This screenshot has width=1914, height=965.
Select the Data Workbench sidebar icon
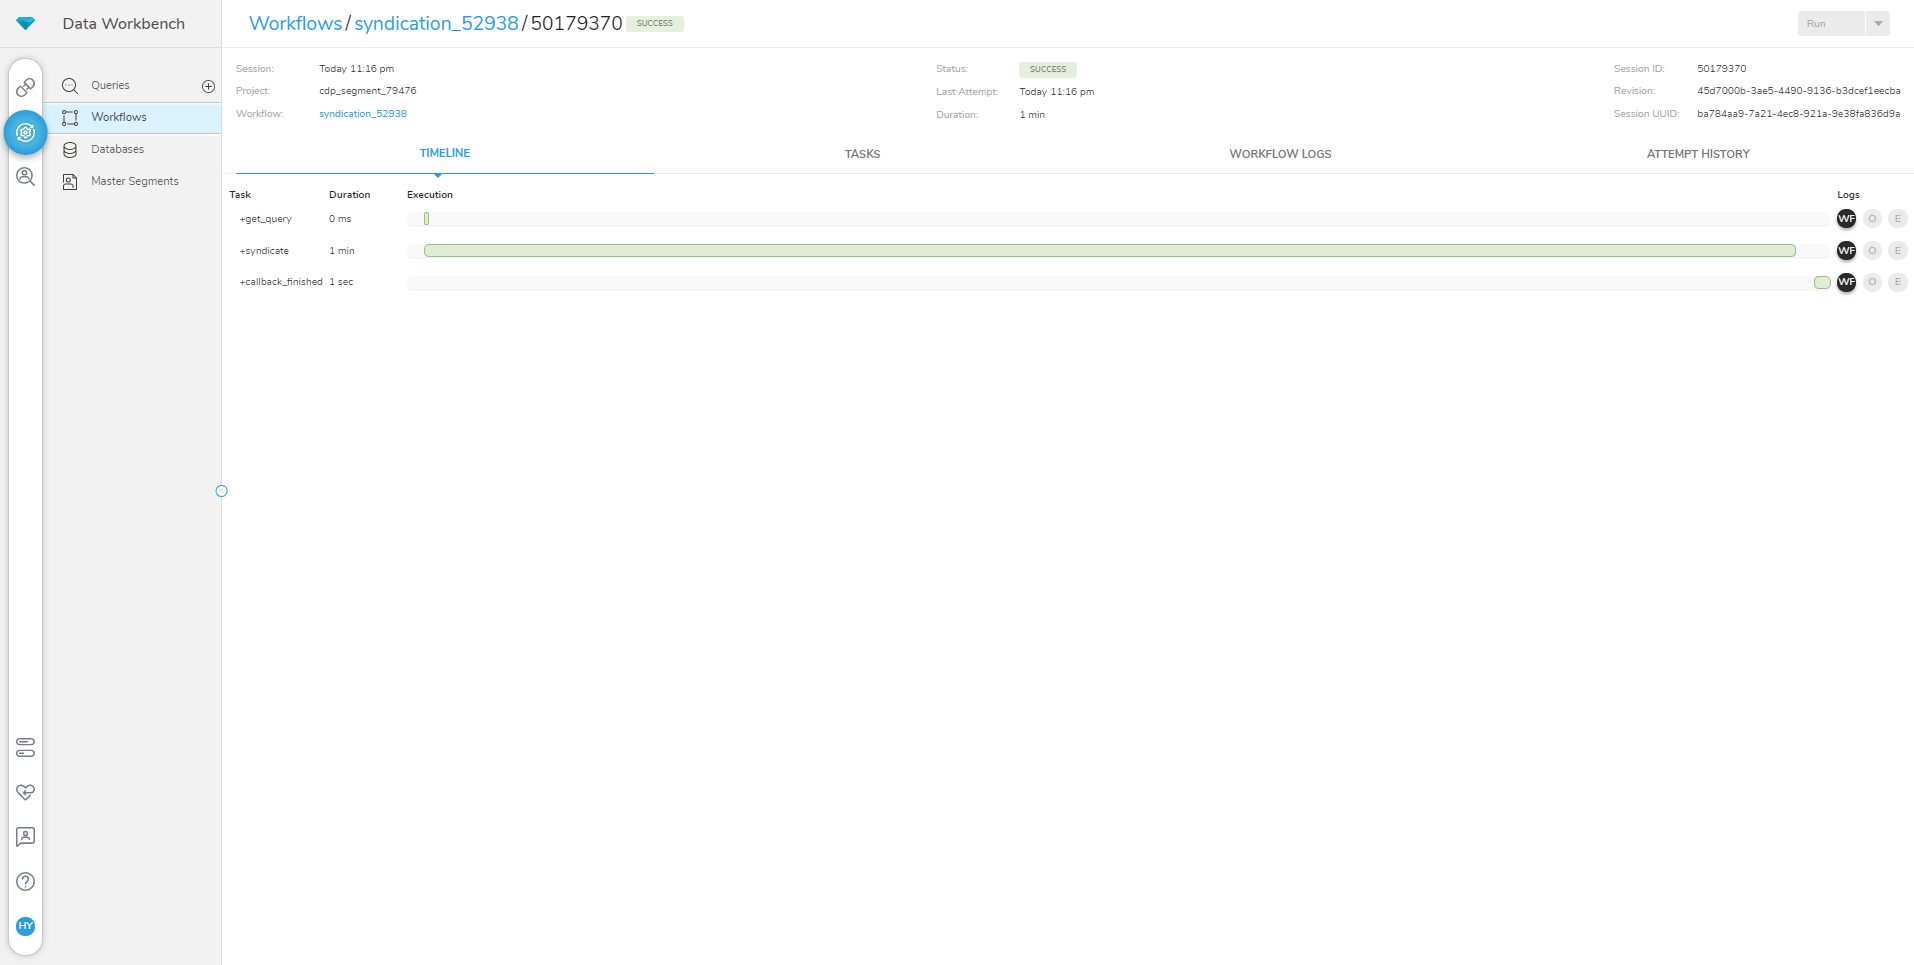coord(26,132)
